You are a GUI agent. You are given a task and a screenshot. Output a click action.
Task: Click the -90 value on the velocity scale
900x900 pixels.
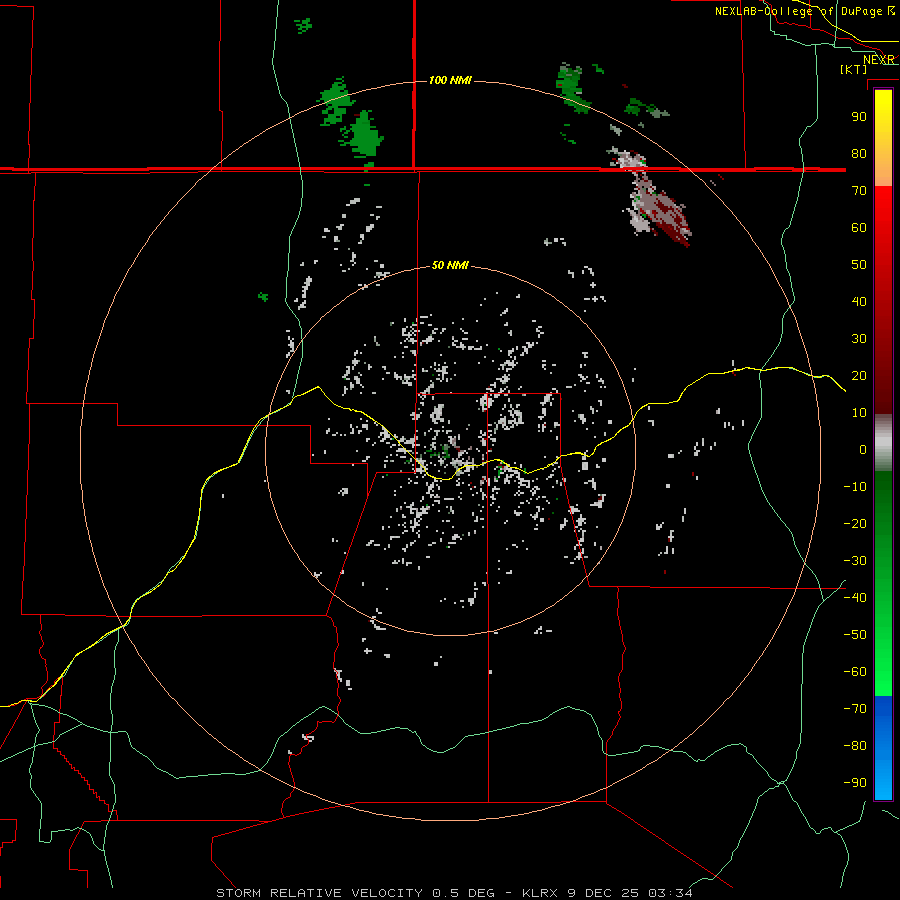(x=855, y=783)
